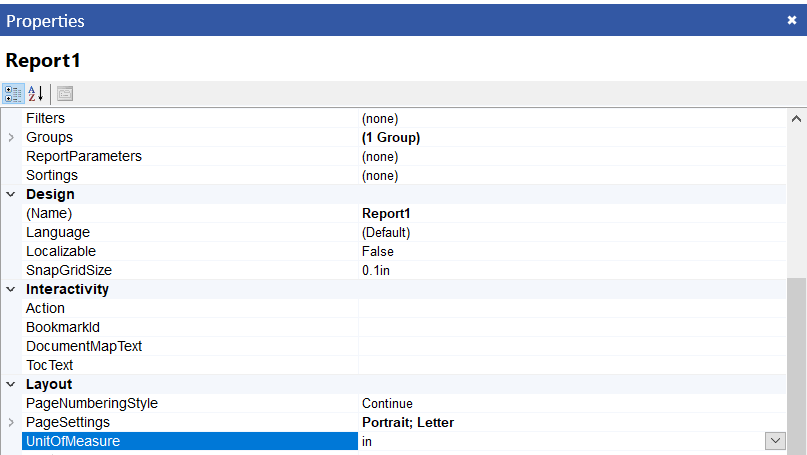The image size is (807, 455).
Task: Click the Continue value
Action: coord(387,404)
